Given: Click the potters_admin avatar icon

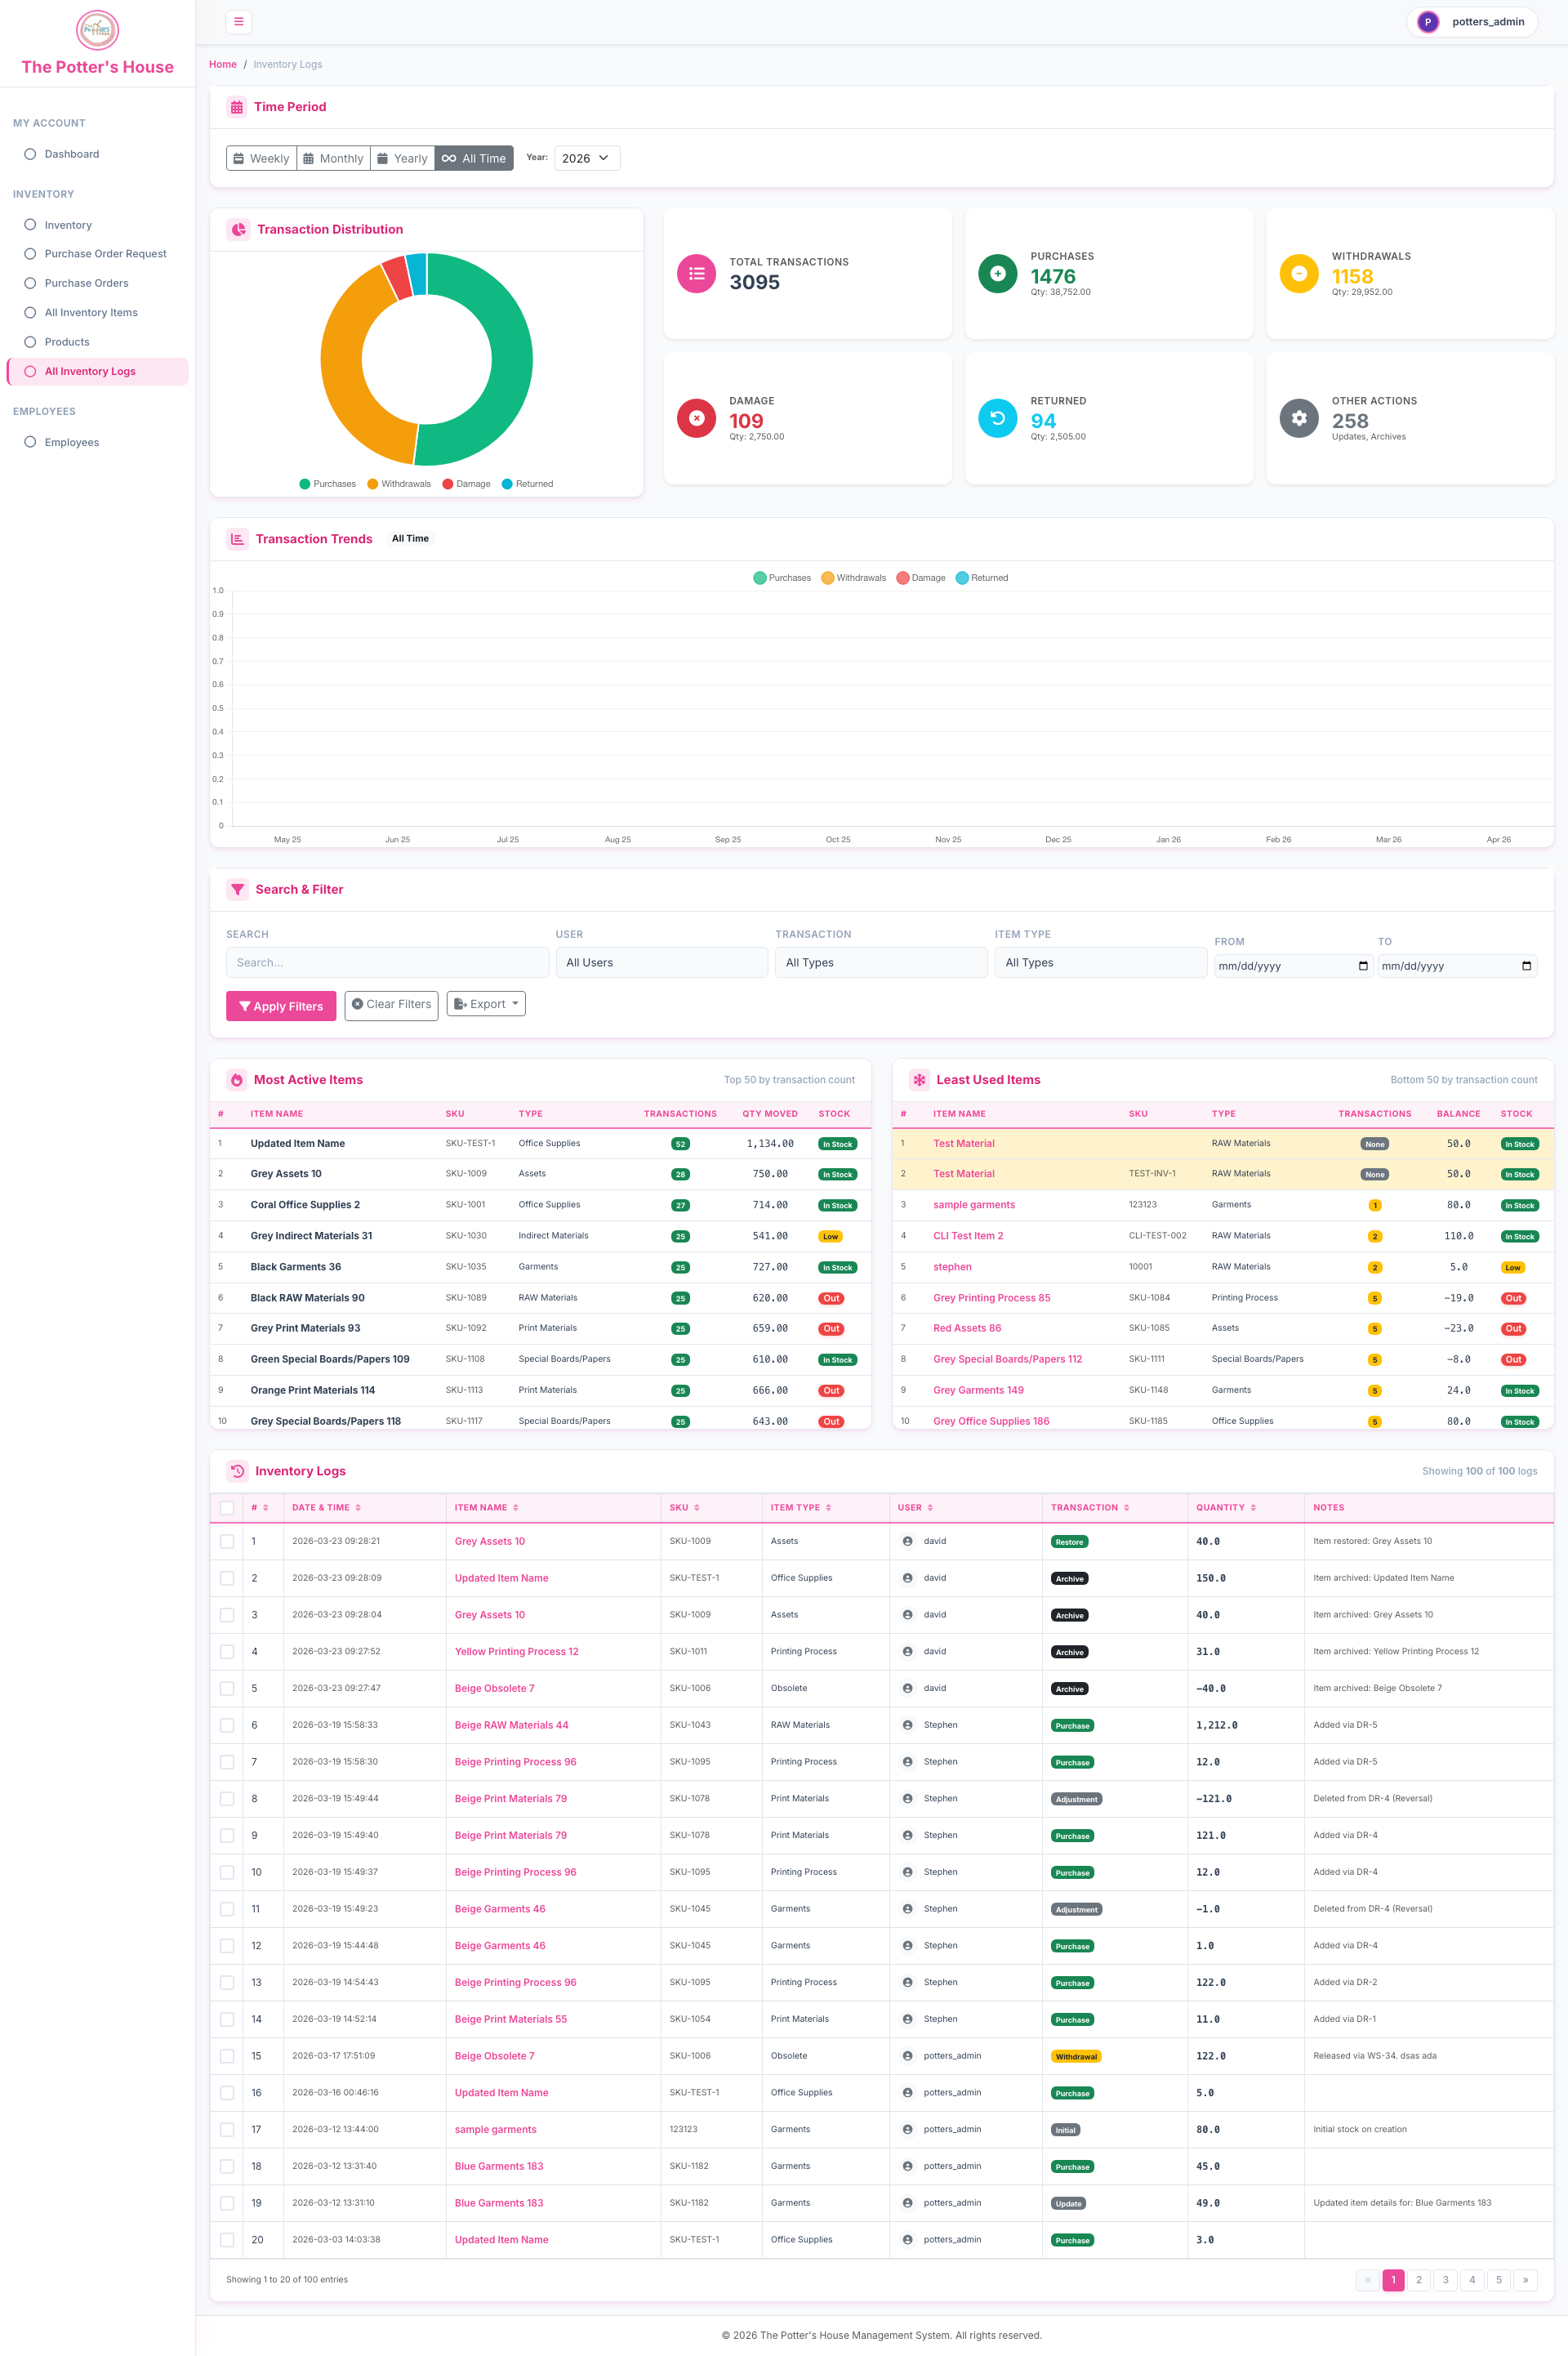Looking at the screenshot, I should [x=1427, y=22].
